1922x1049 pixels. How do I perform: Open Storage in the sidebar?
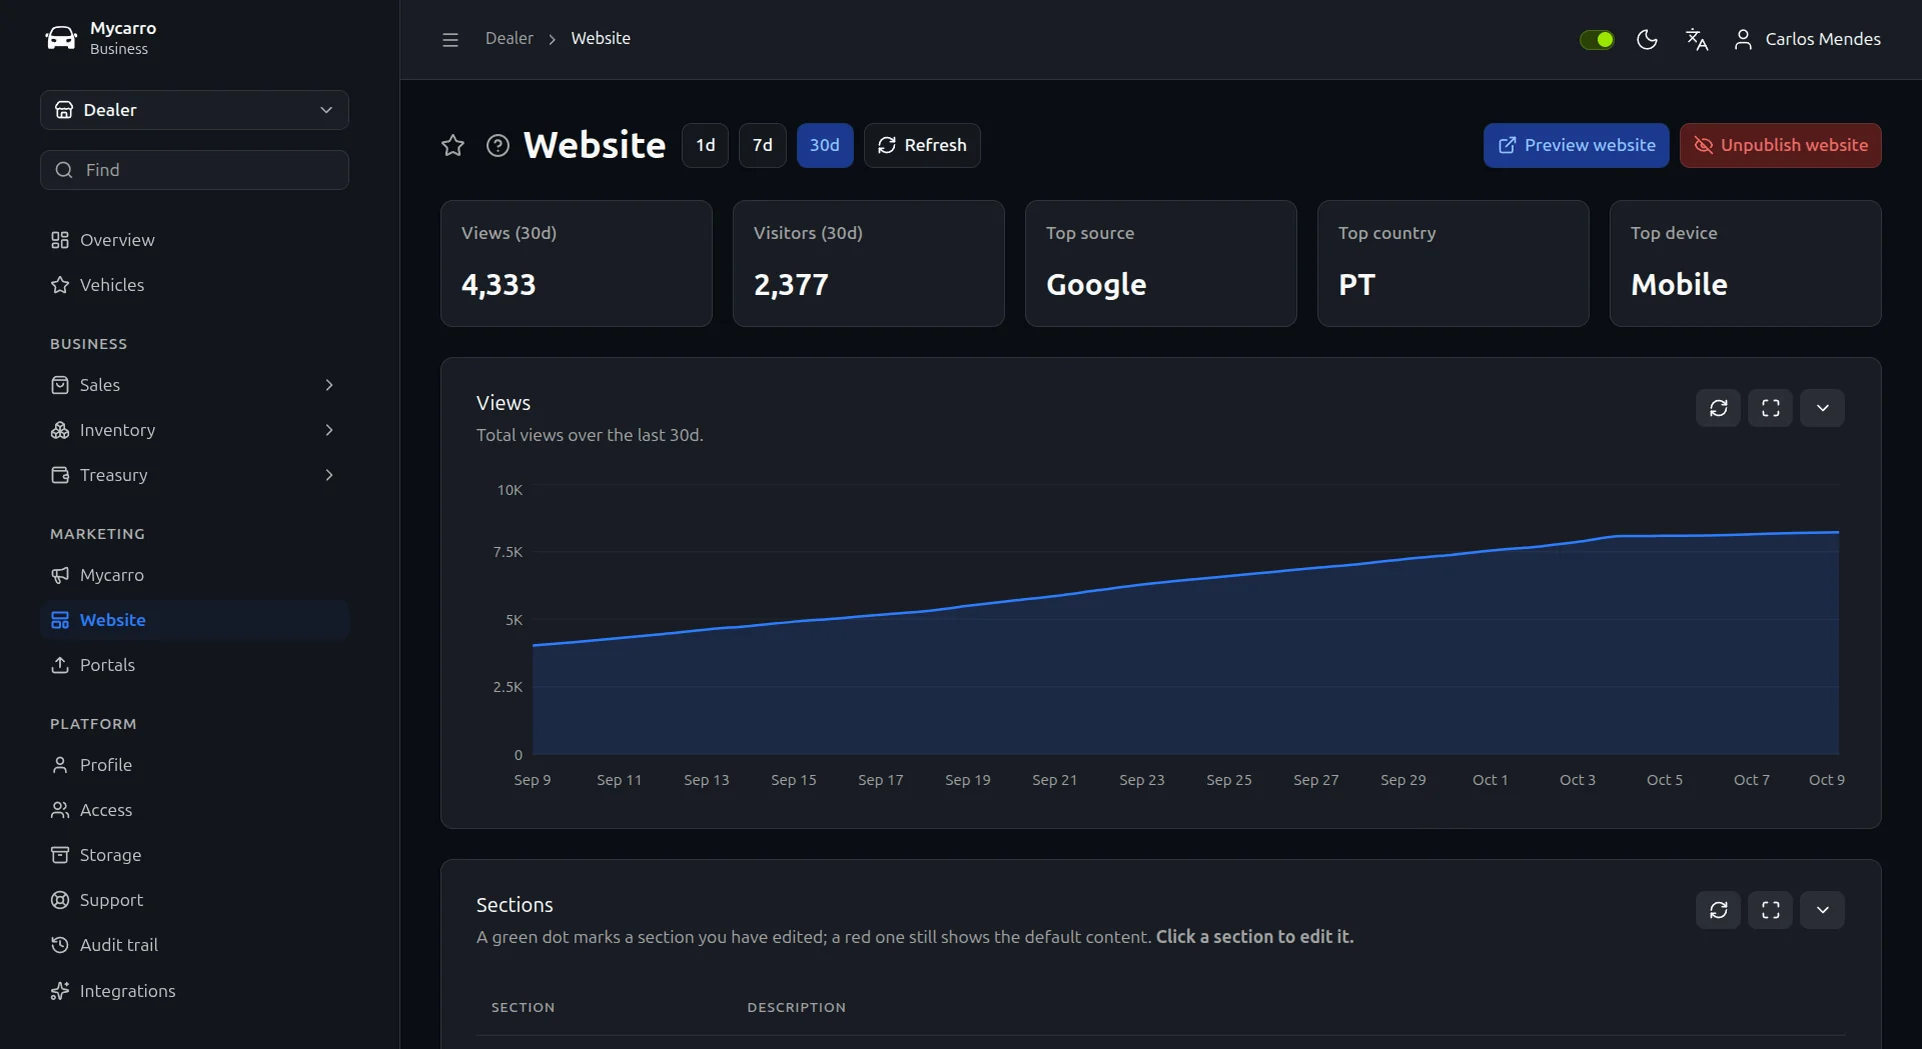coord(195,855)
